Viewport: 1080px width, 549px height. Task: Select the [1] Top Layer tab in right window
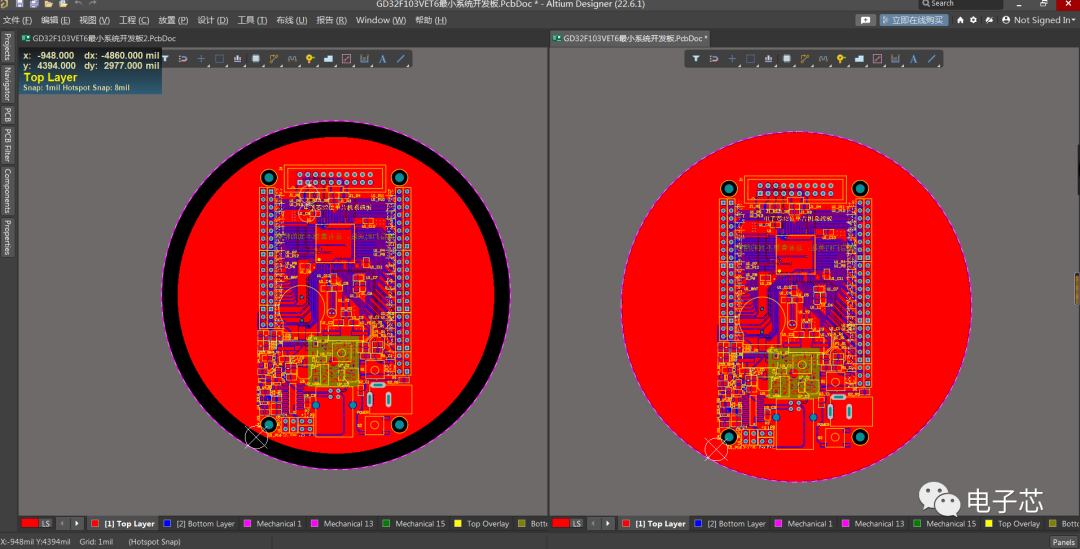654,524
